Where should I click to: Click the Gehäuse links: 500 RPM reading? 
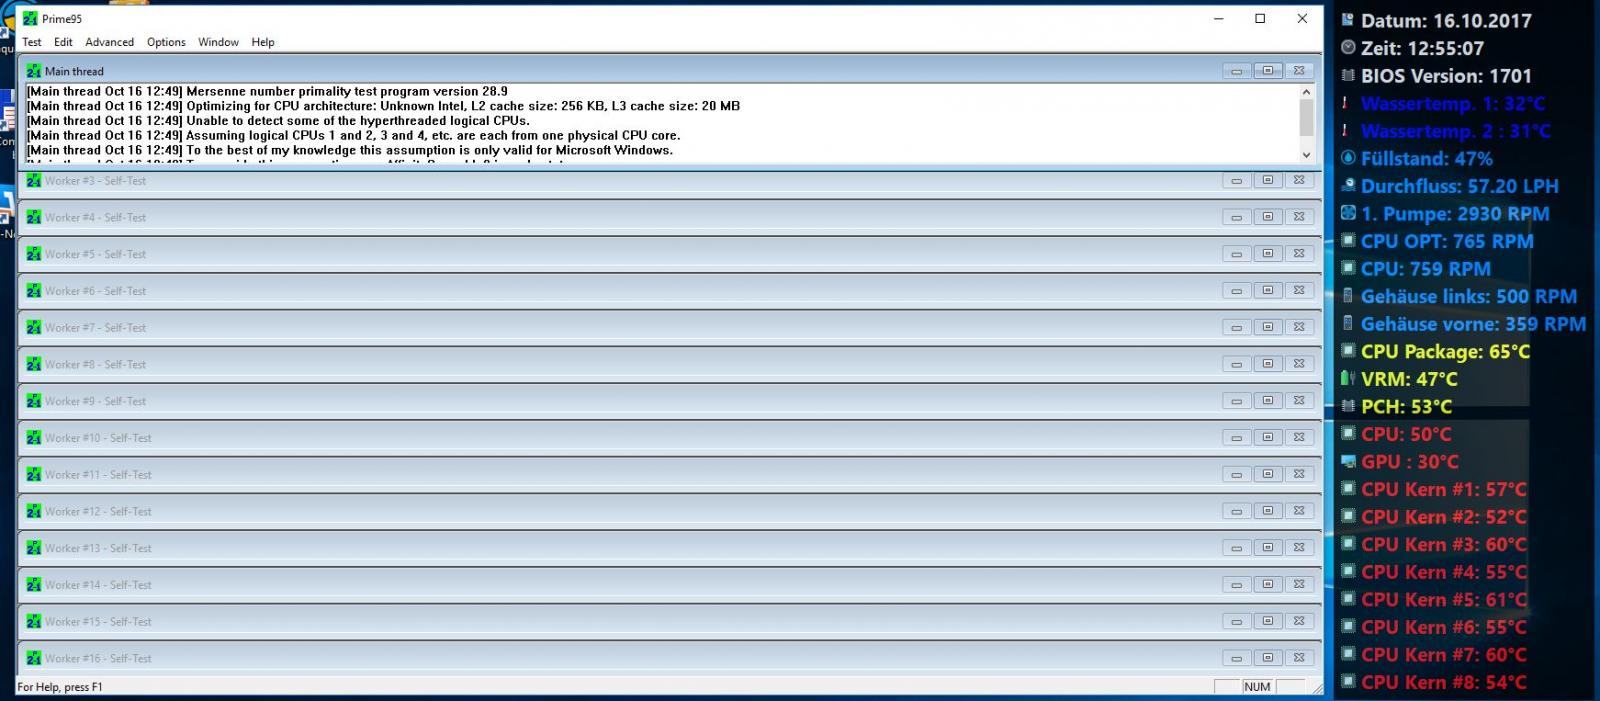pos(1469,297)
